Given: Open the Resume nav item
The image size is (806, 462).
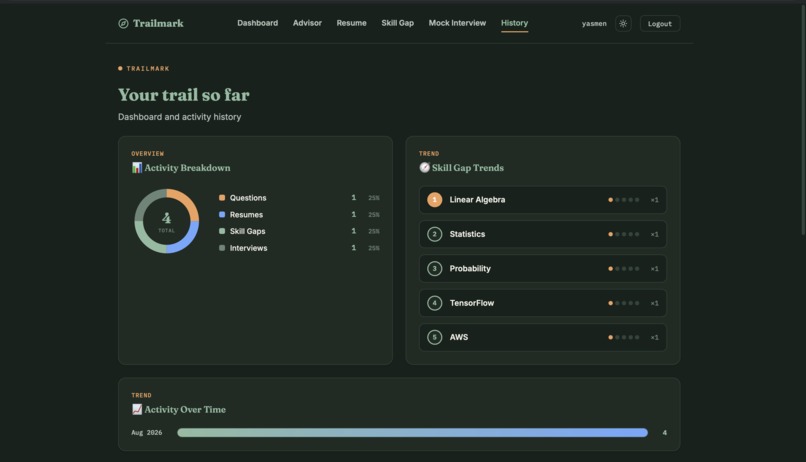Looking at the screenshot, I should (352, 23).
